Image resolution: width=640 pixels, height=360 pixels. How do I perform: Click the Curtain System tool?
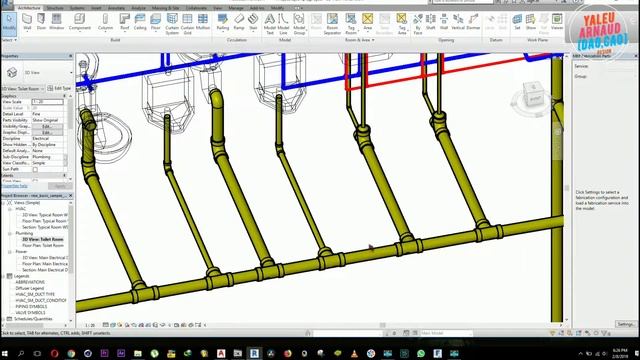(172, 24)
